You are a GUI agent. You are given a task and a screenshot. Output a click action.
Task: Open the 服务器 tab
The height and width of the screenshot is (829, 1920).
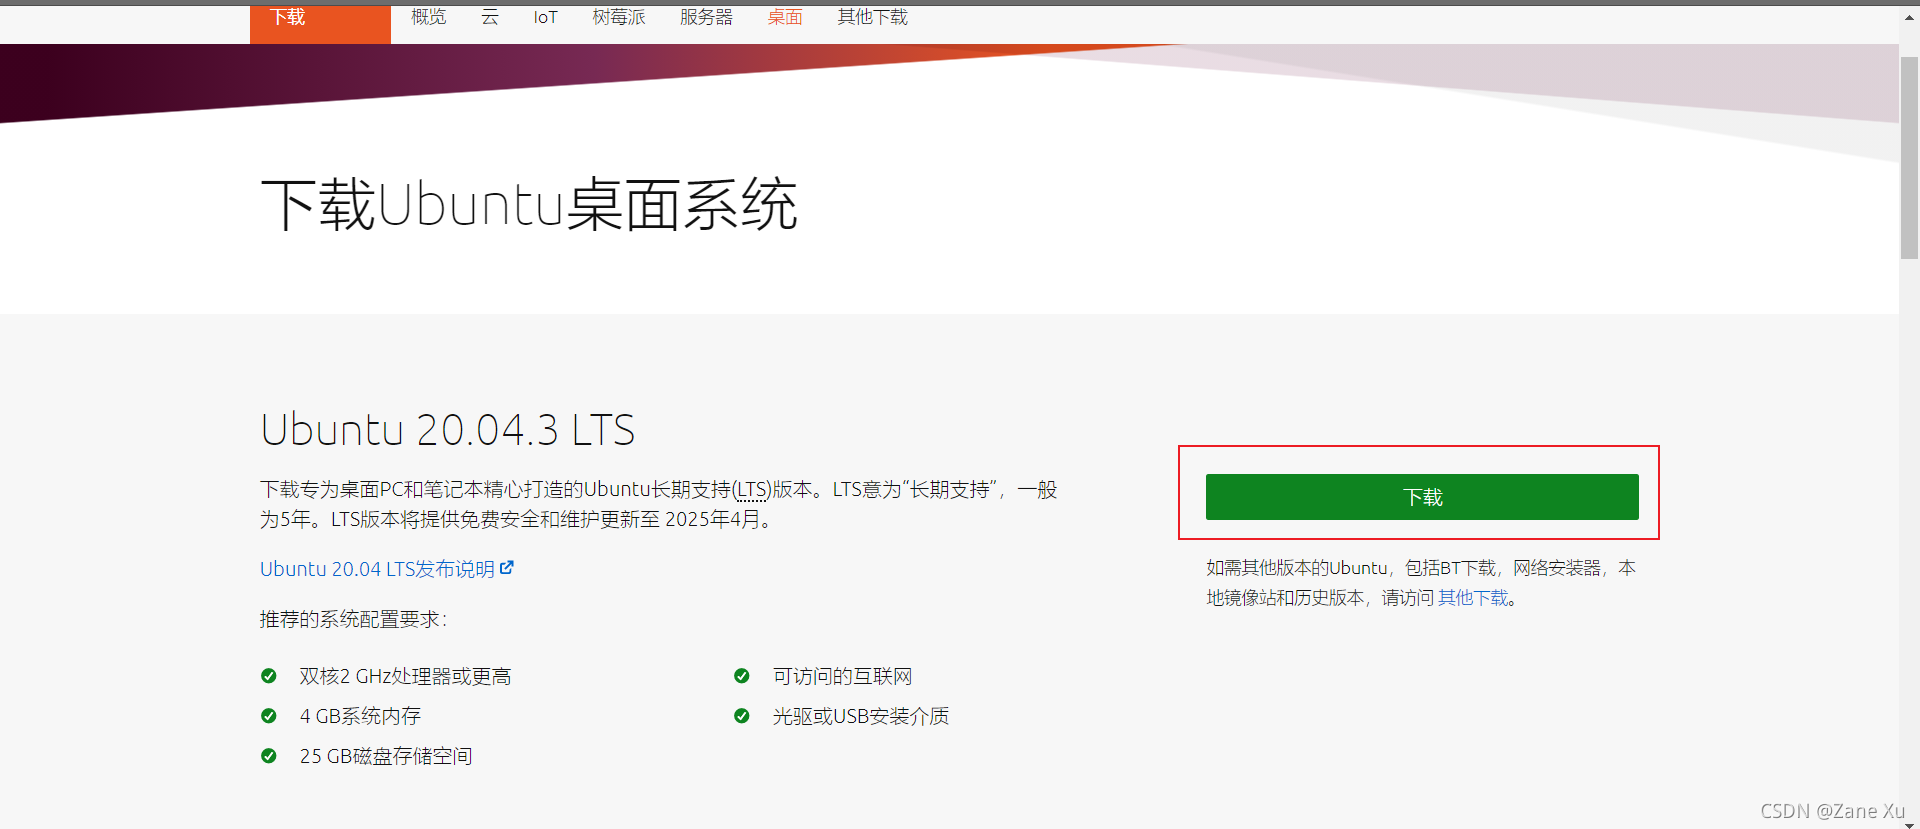tap(706, 17)
